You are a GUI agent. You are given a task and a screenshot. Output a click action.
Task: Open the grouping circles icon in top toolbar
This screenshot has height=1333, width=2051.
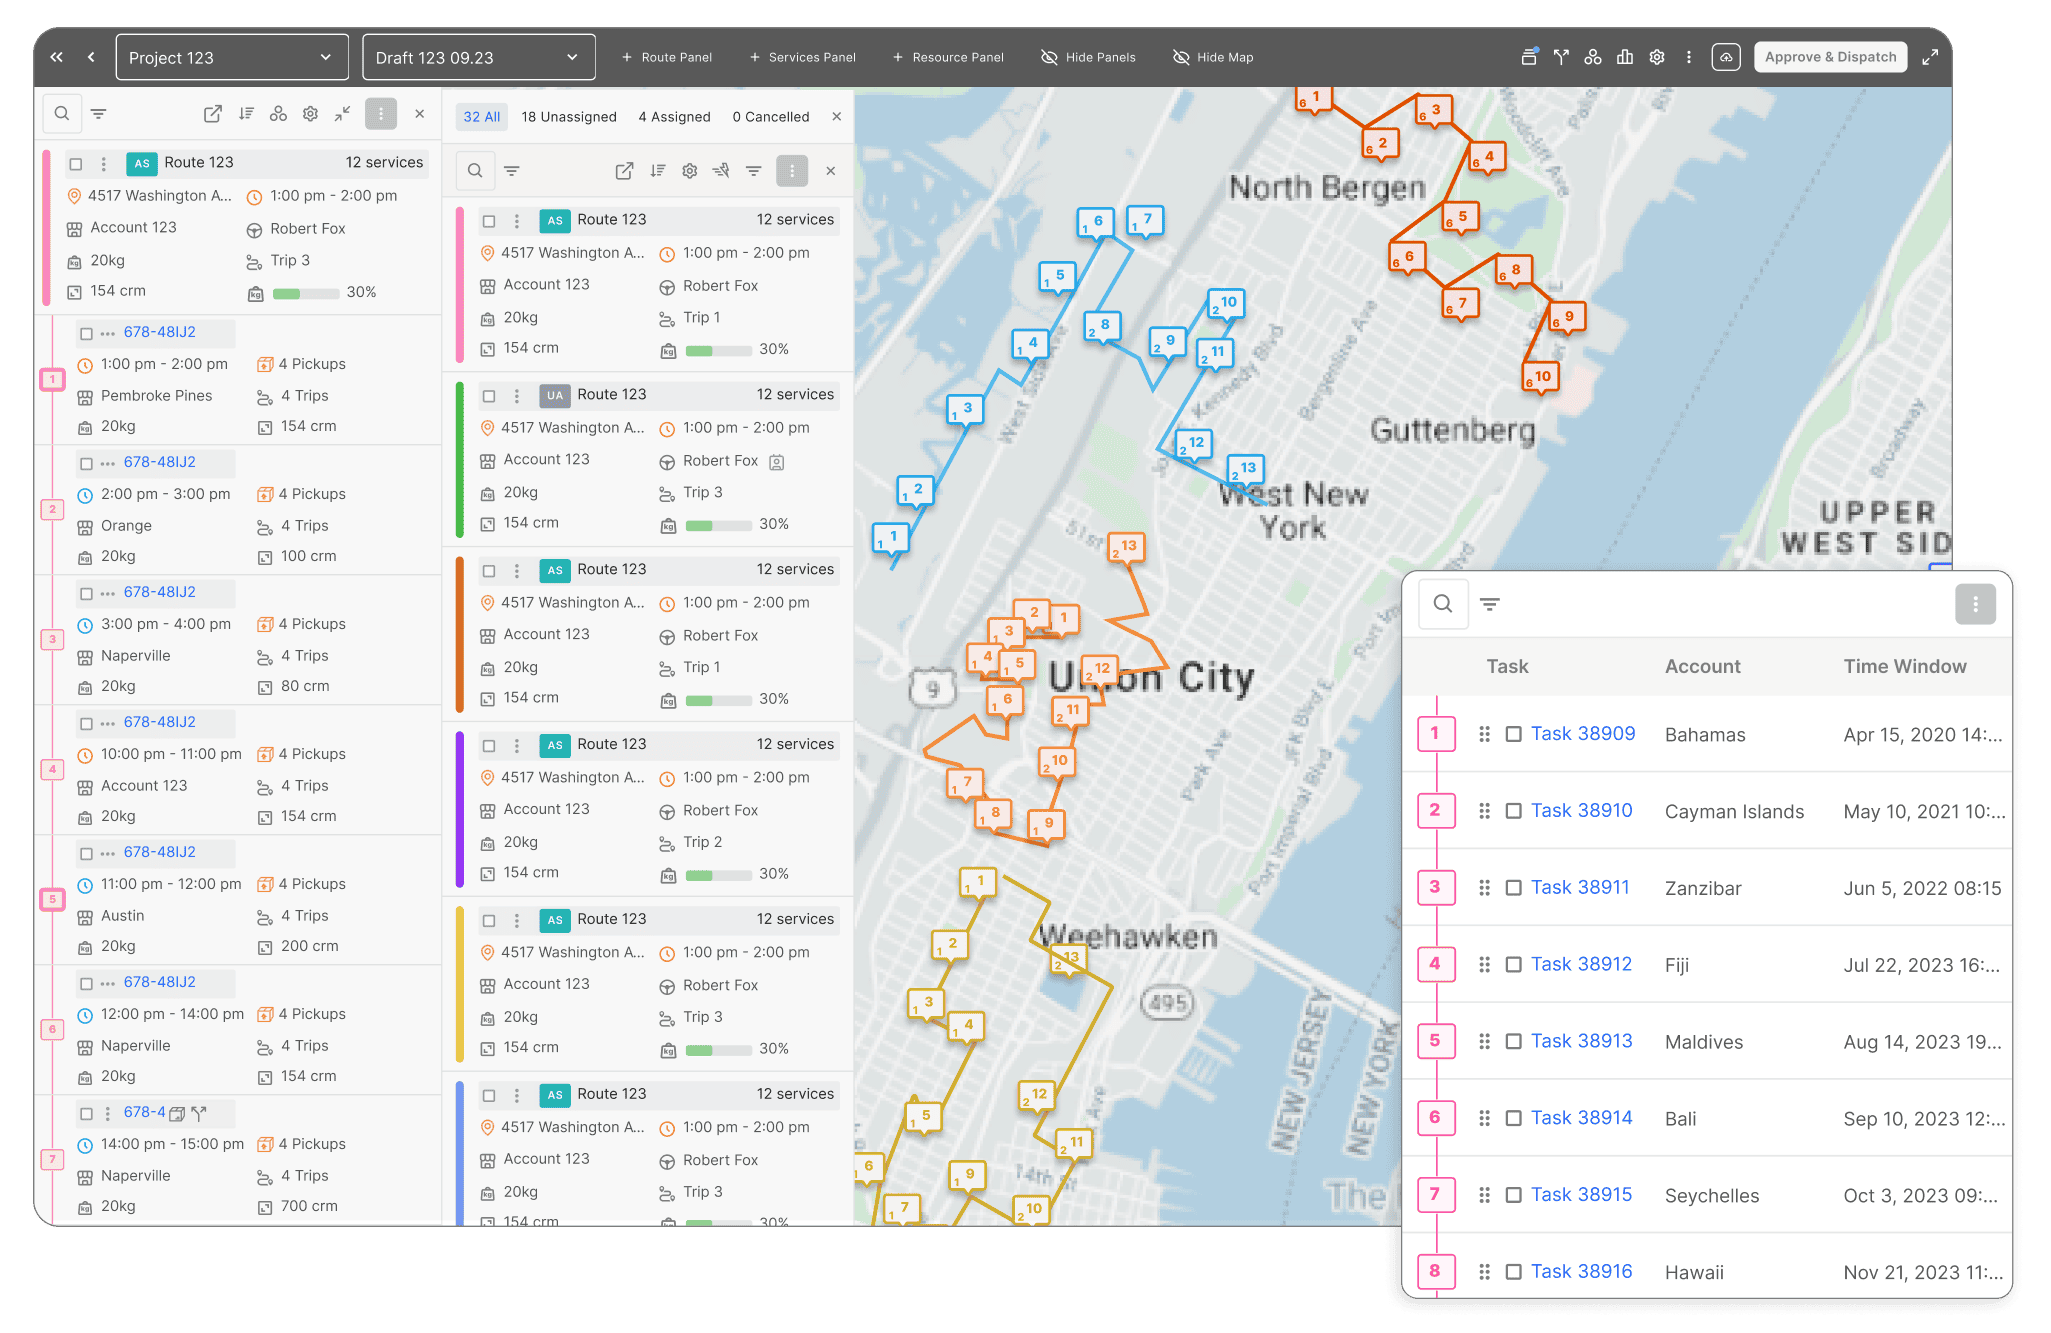pyautogui.click(x=1593, y=57)
